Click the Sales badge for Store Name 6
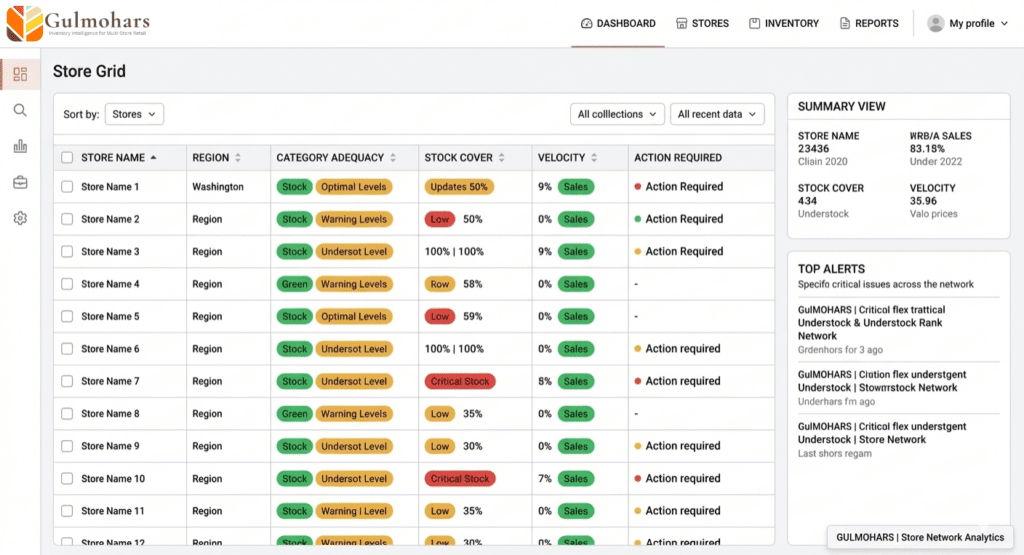 click(576, 349)
